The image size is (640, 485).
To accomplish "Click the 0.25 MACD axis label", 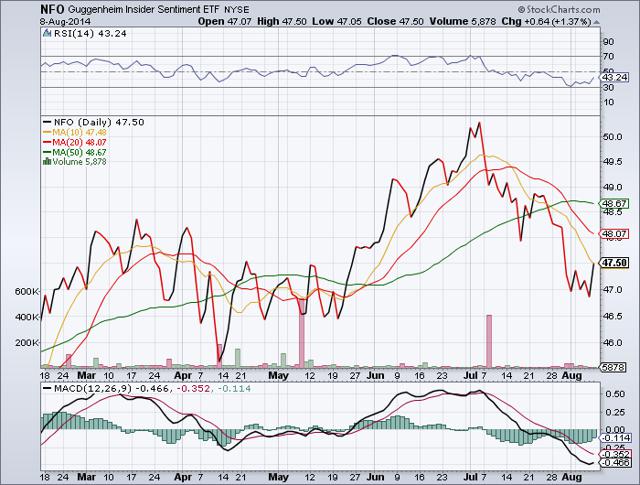I will (x=614, y=412).
